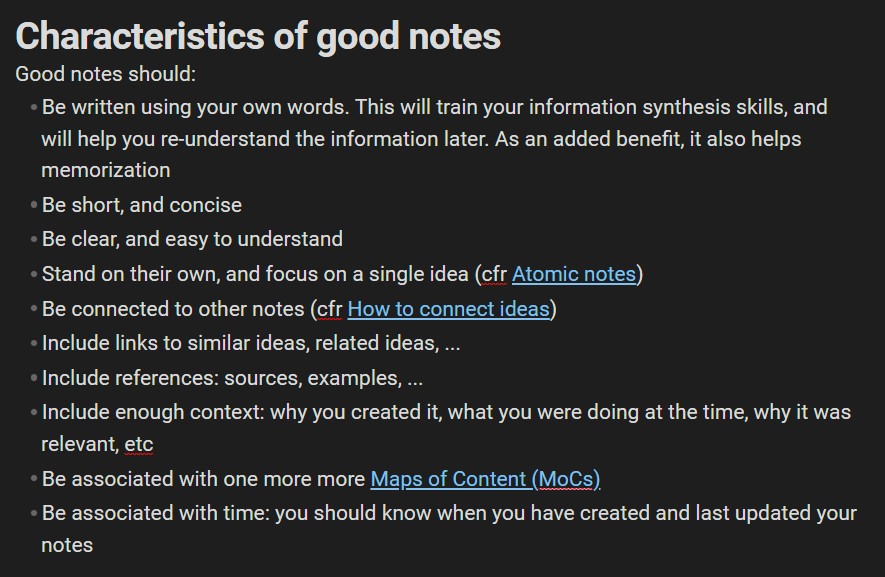Screen dimensions: 885x577
Task: Open the "How to connect ideas" link
Action: pos(448,309)
